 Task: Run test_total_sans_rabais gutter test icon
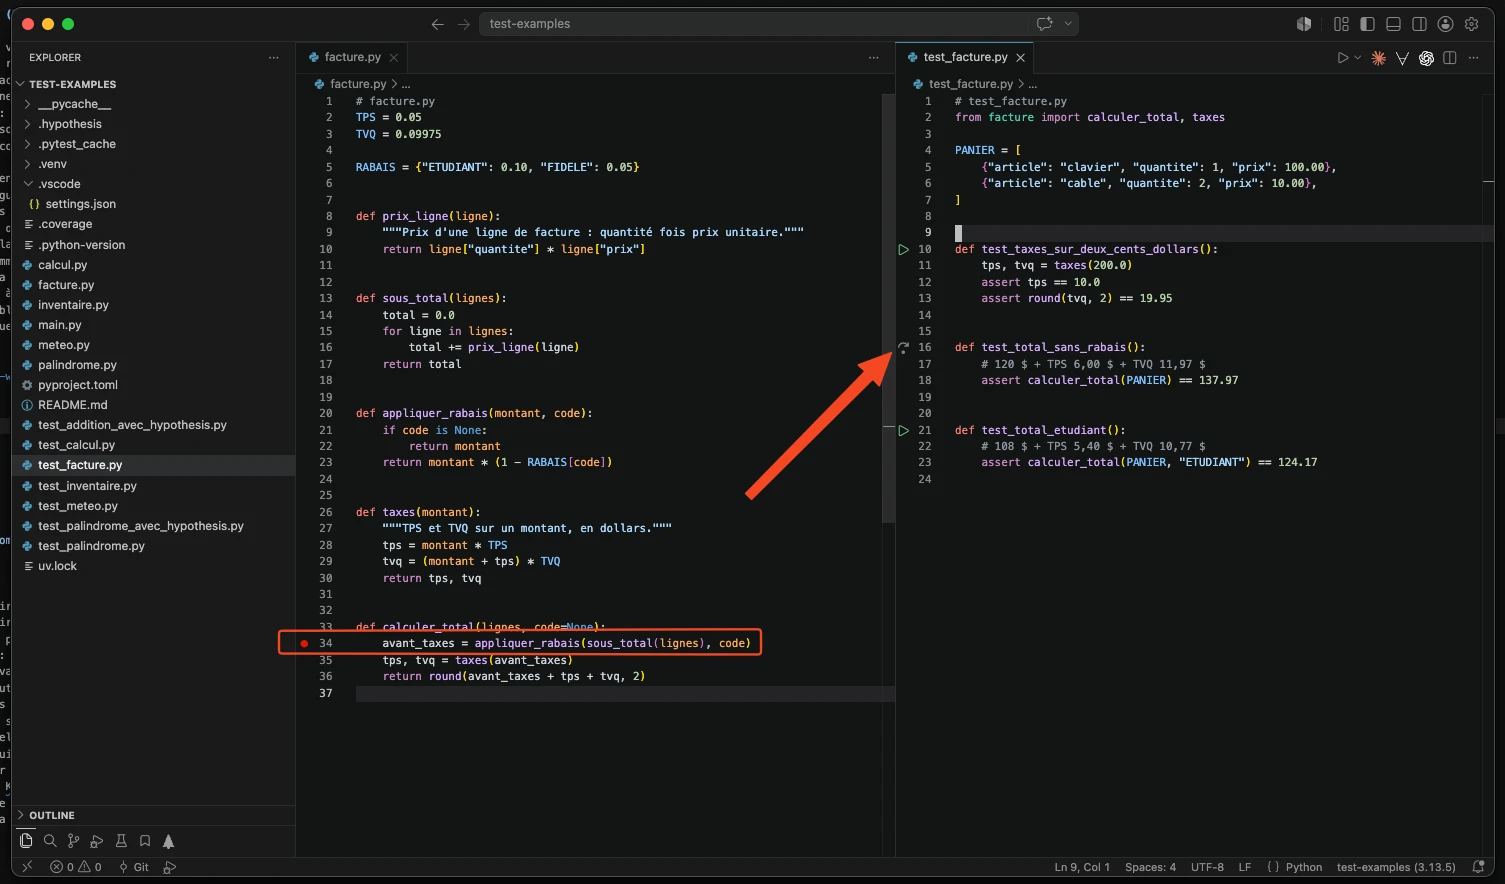(903, 348)
